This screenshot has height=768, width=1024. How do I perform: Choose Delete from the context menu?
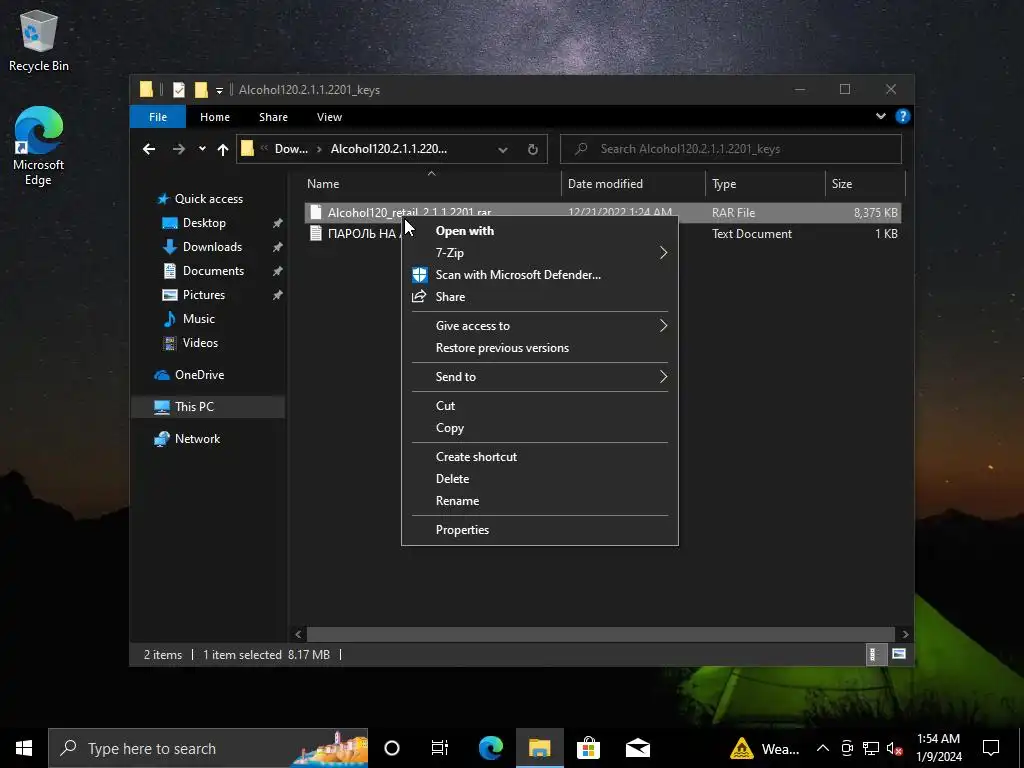click(x=539, y=479)
